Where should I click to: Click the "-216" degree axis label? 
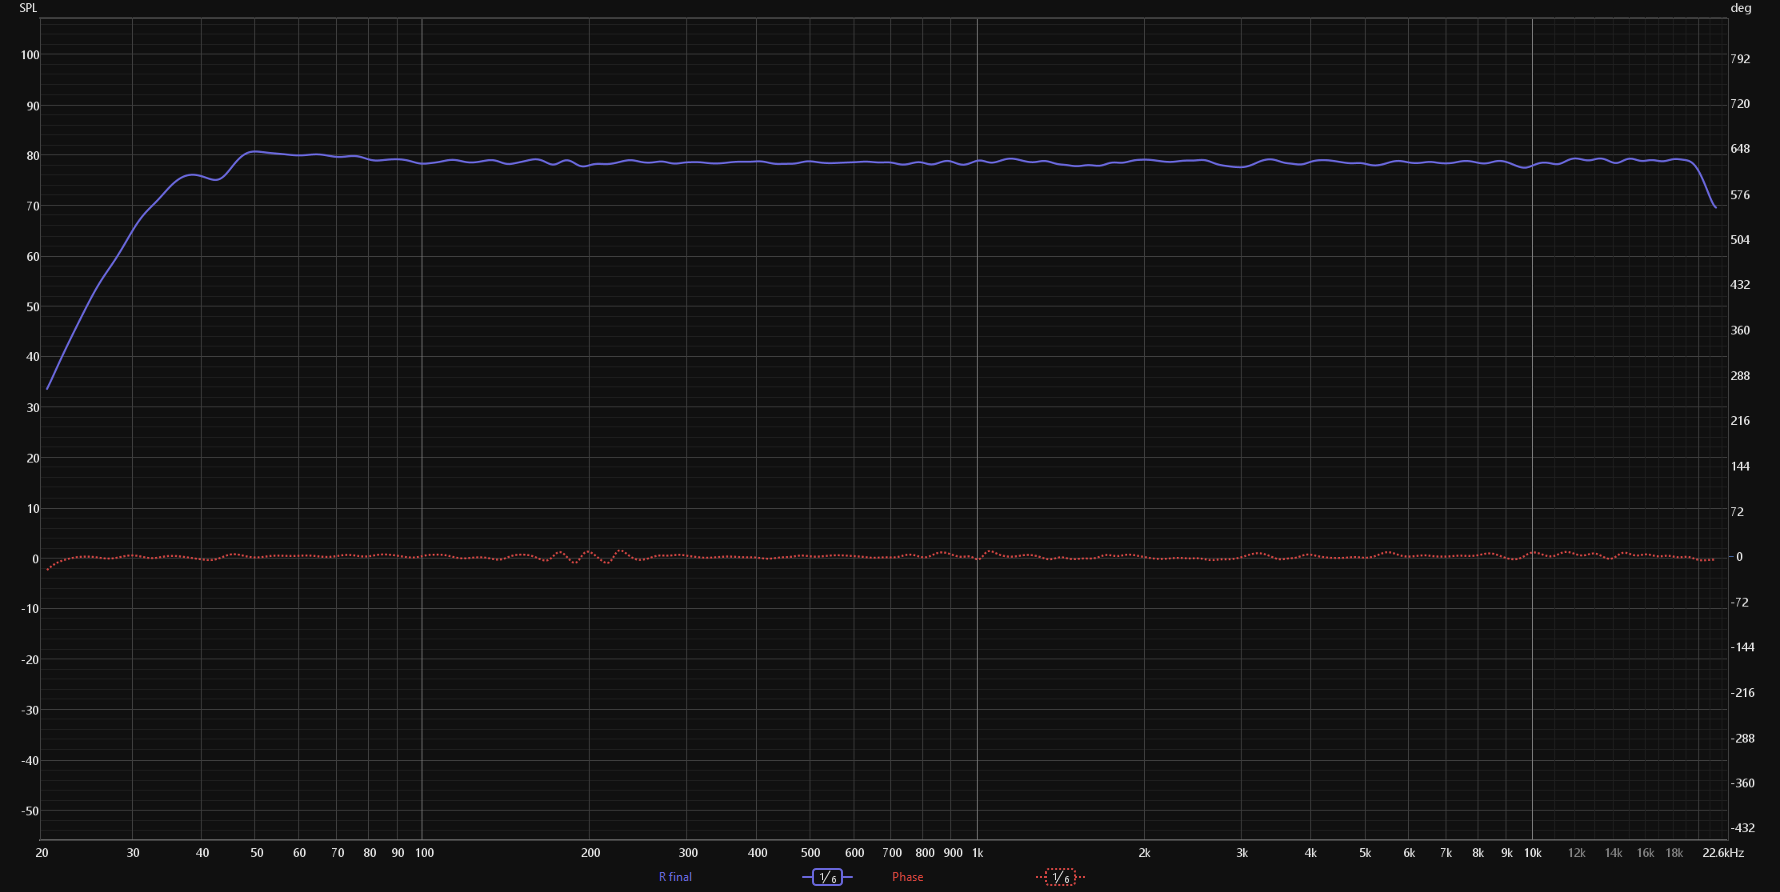point(1743,693)
